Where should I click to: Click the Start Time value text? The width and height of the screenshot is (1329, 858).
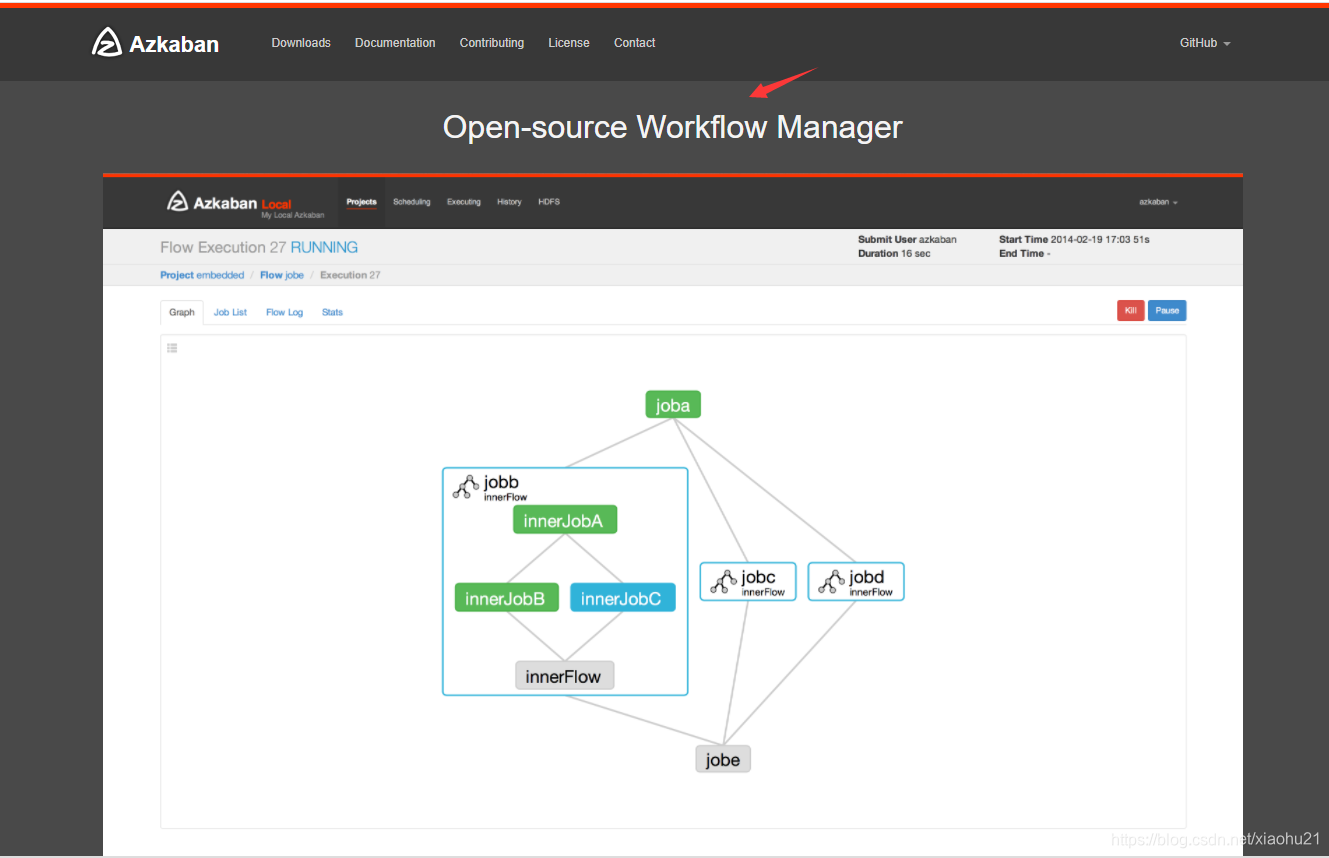point(1100,240)
